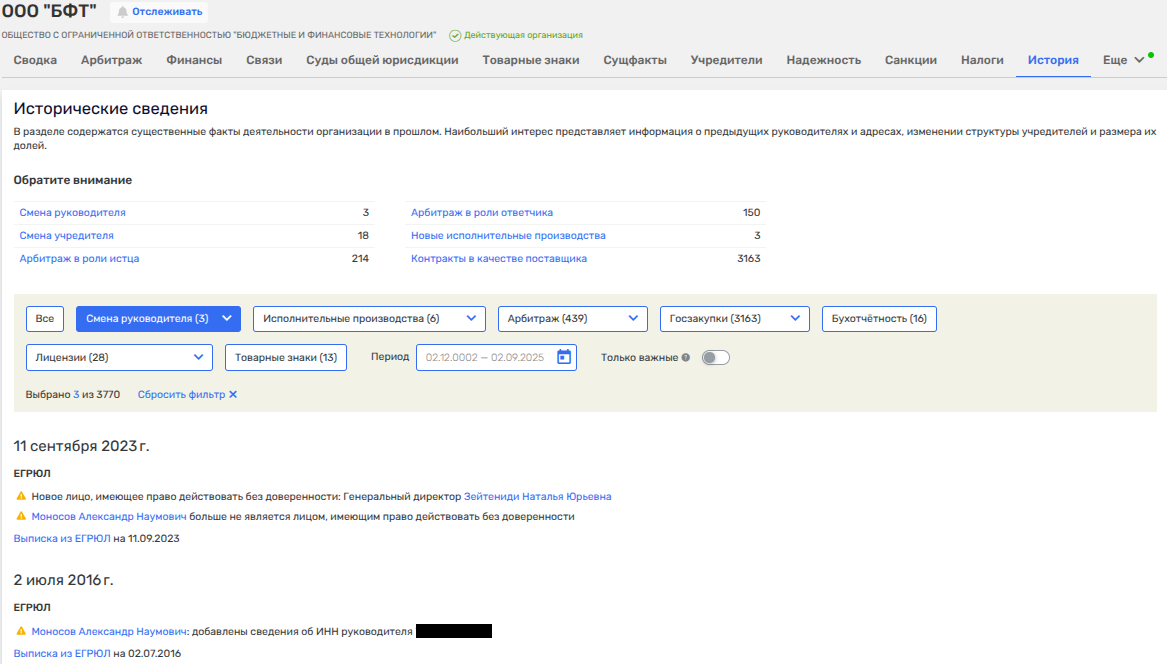The width and height of the screenshot is (1167, 664).
Task: Switch to the Финансы tab
Action: 194,60
